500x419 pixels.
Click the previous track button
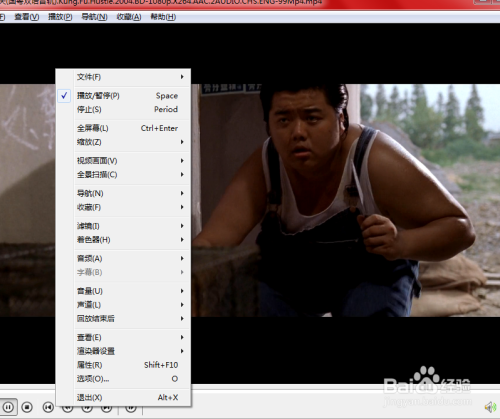[48, 407]
